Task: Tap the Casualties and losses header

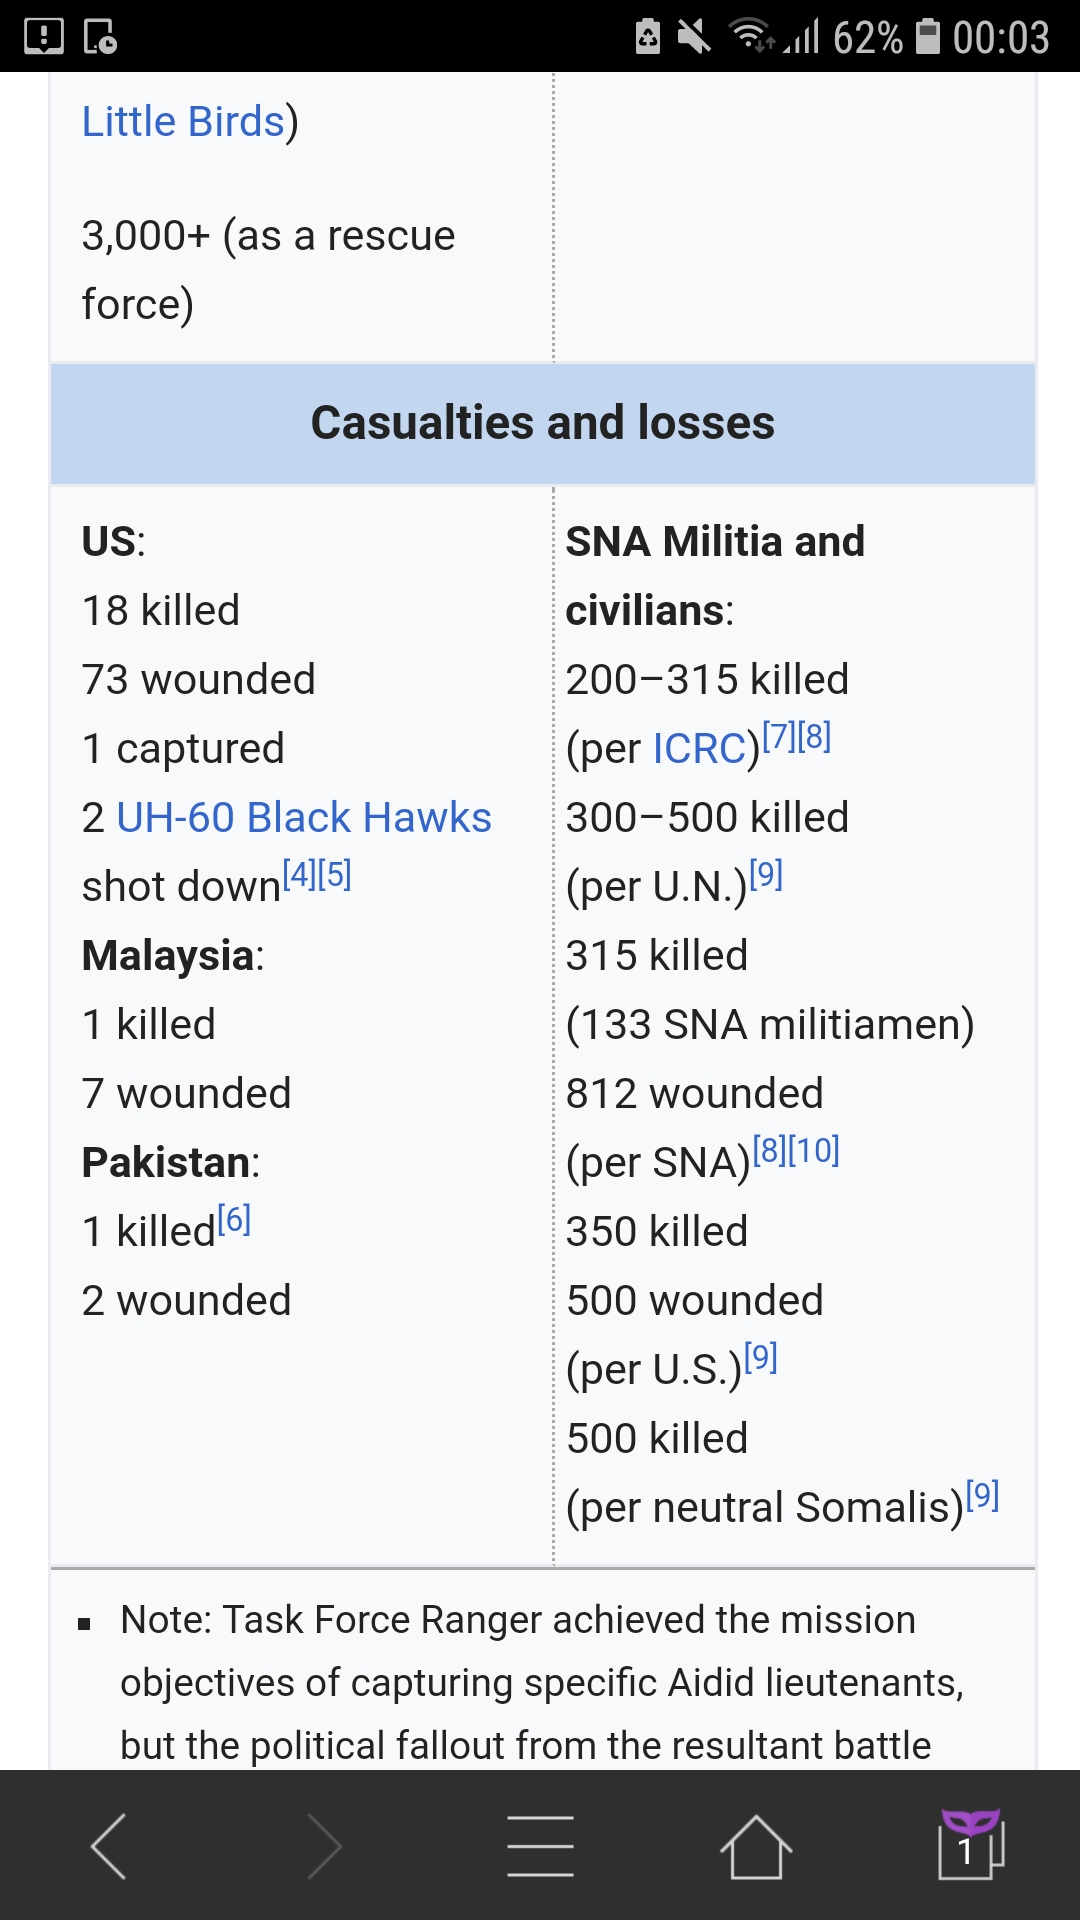Action: pos(542,423)
